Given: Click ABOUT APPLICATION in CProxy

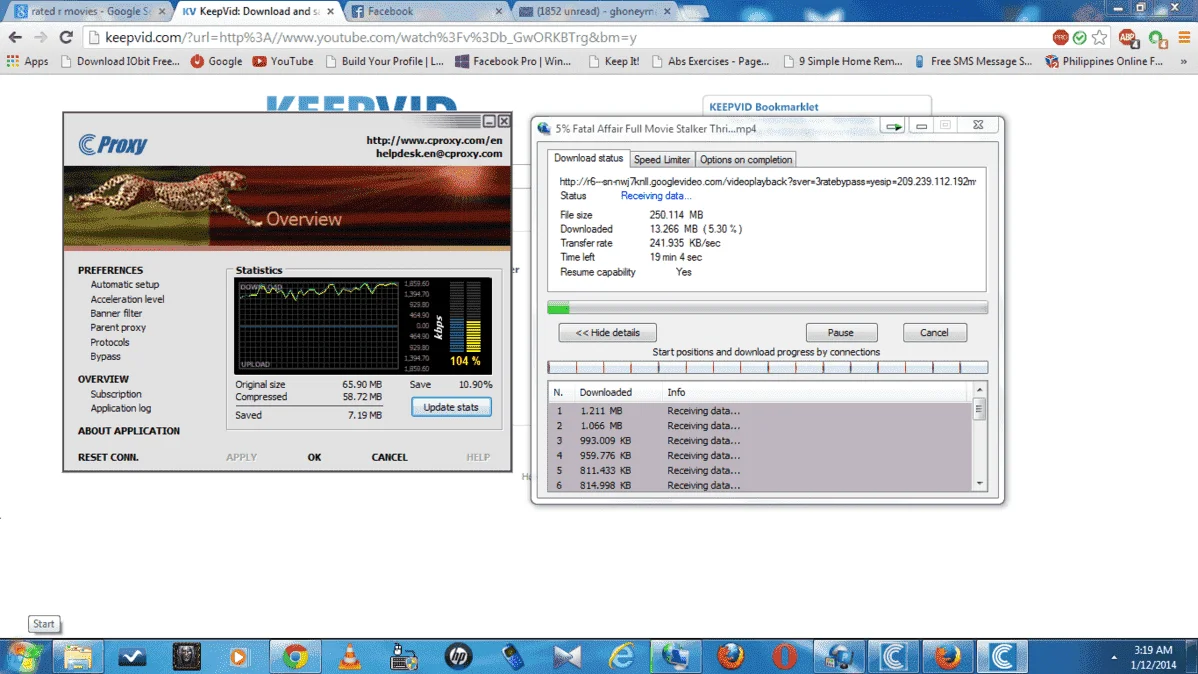Looking at the screenshot, I should pyautogui.click(x=128, y=431).
